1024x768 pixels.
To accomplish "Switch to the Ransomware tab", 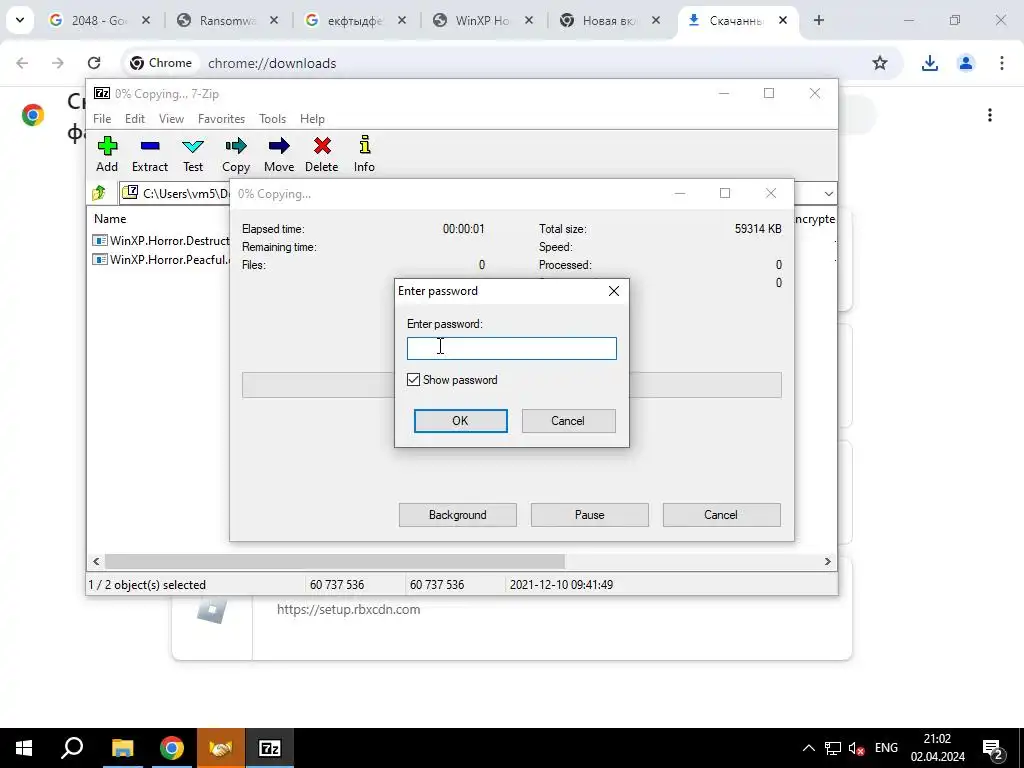I will click(x=227, y=20).
